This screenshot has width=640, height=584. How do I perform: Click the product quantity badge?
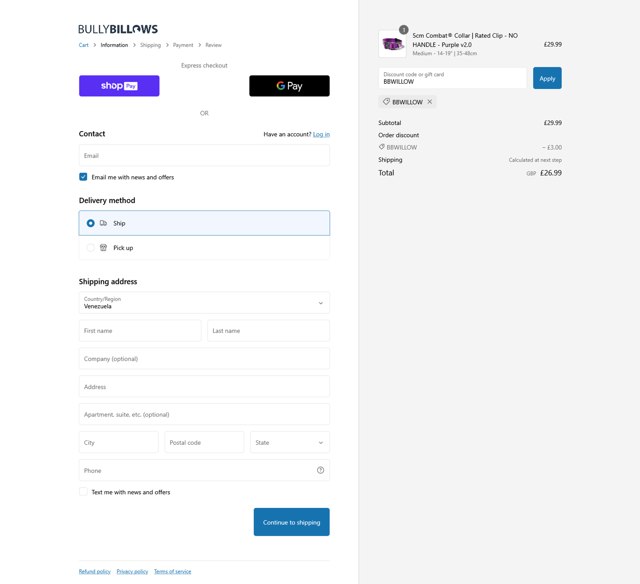pyautogui.click(x=404, y=29)
